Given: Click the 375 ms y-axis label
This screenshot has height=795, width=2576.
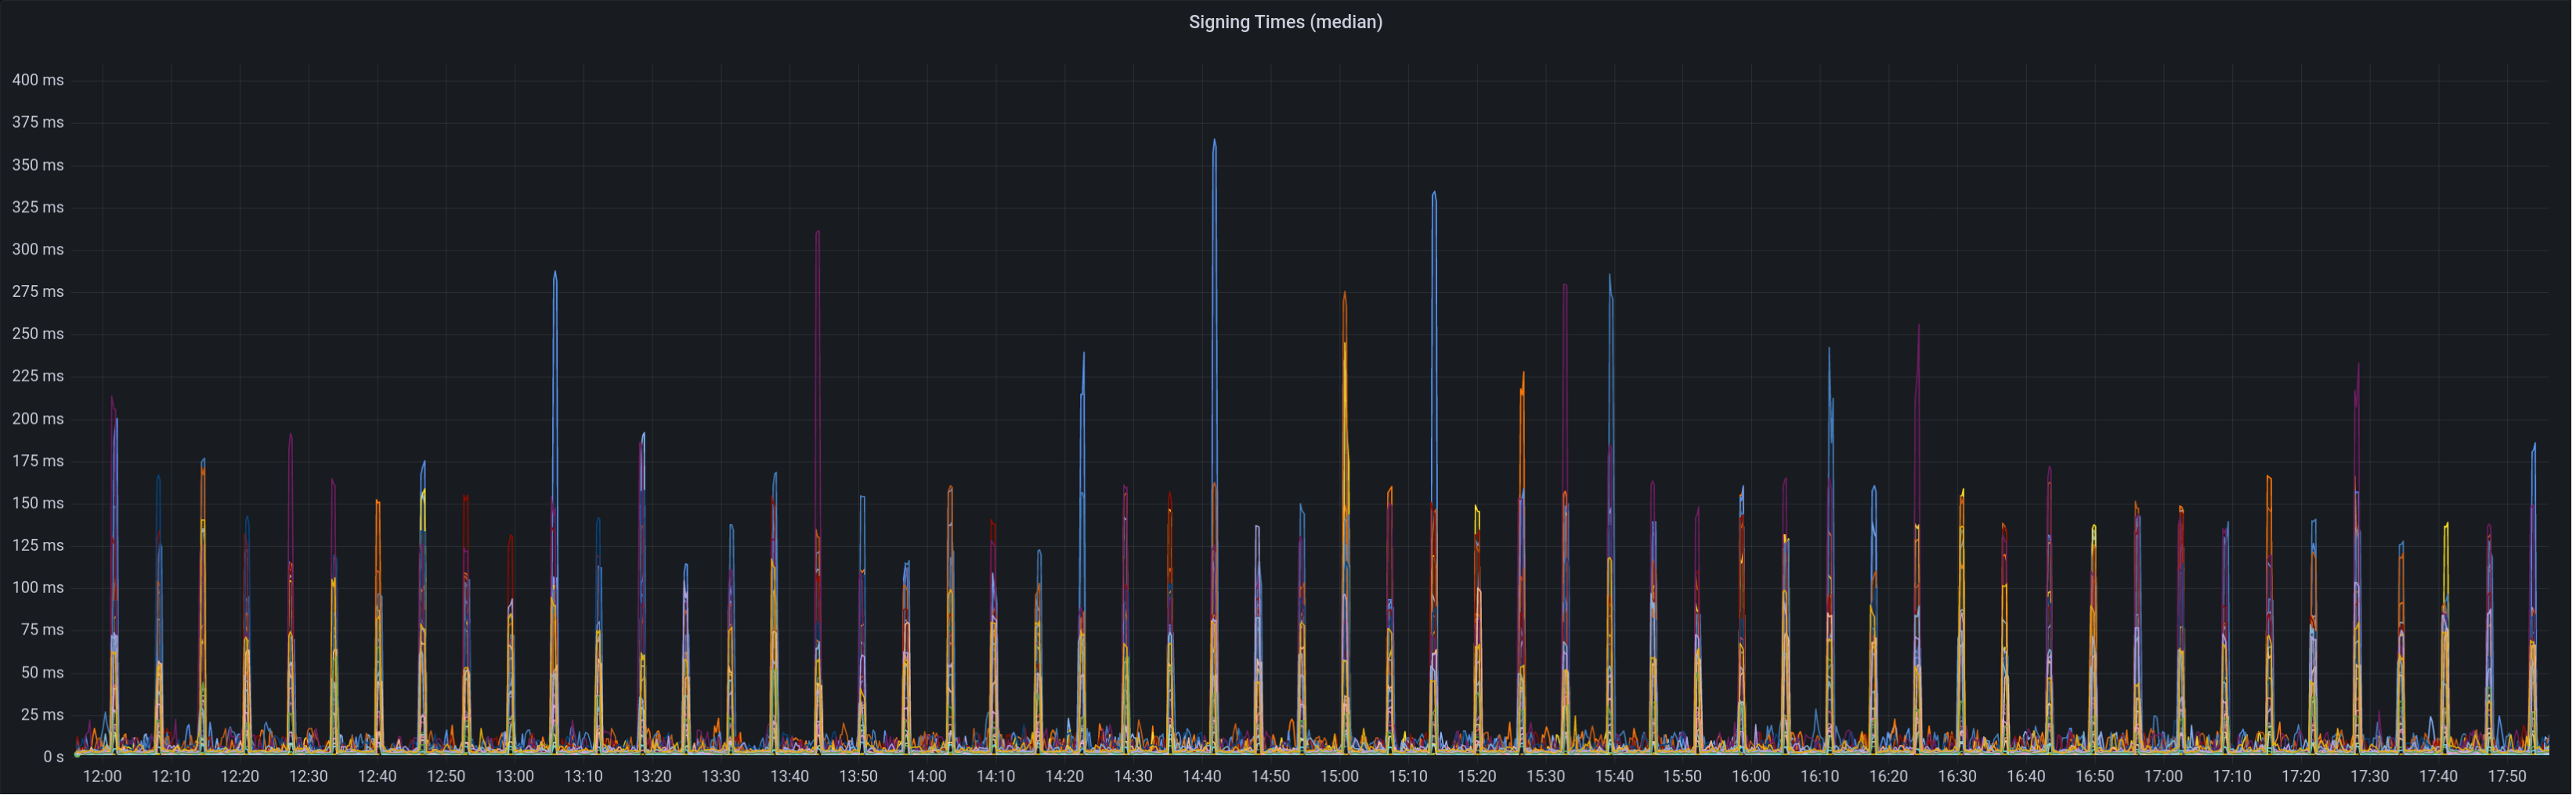Looking at the screenshot, I should pos(38,122).
